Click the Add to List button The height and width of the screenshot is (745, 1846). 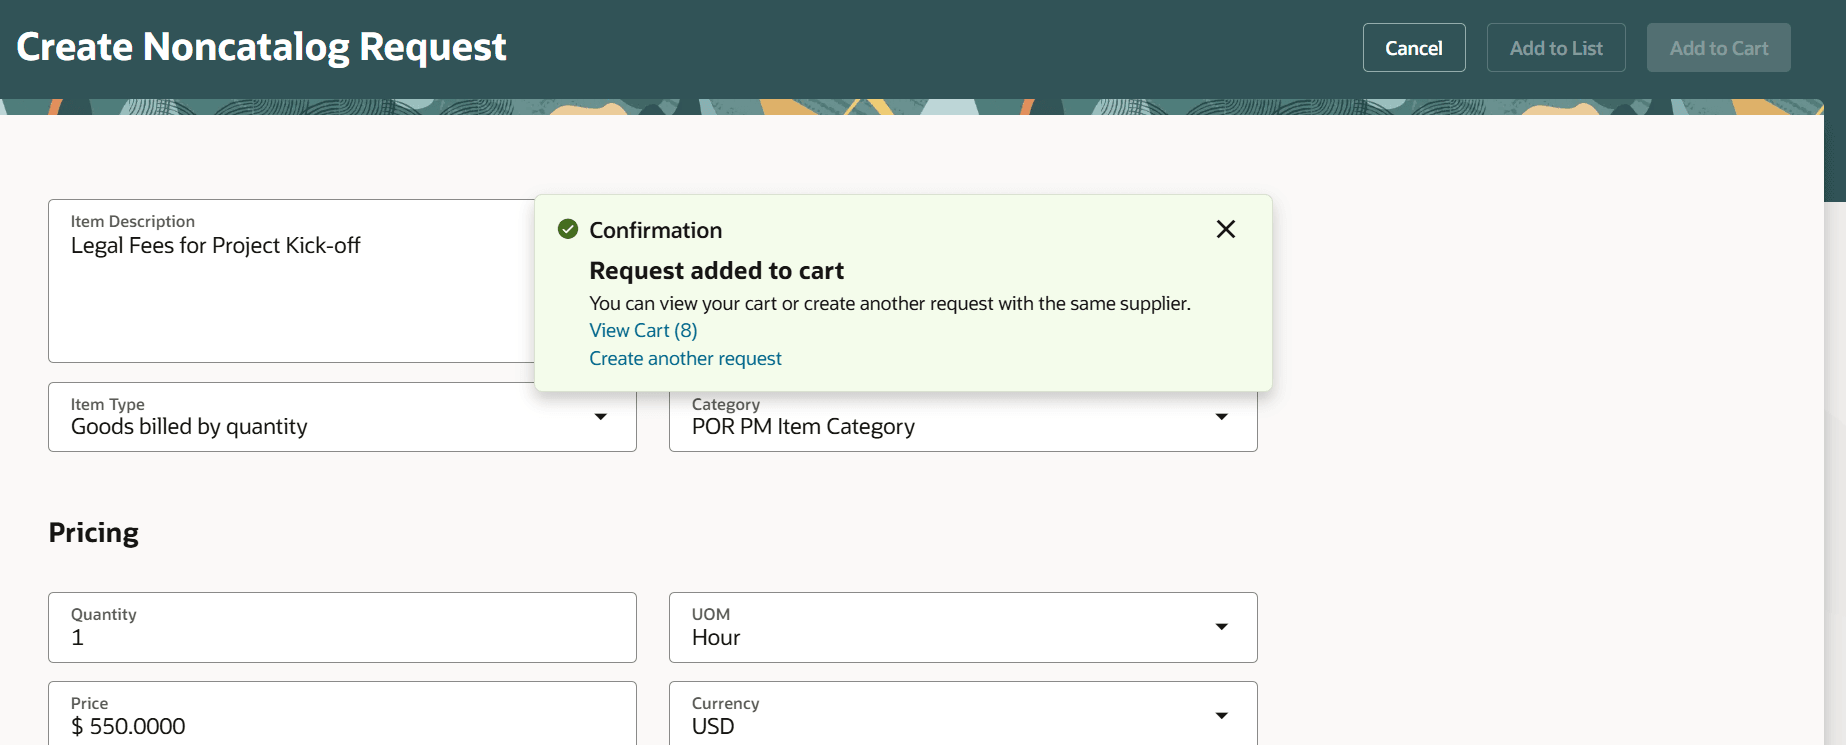(1555, 48)
